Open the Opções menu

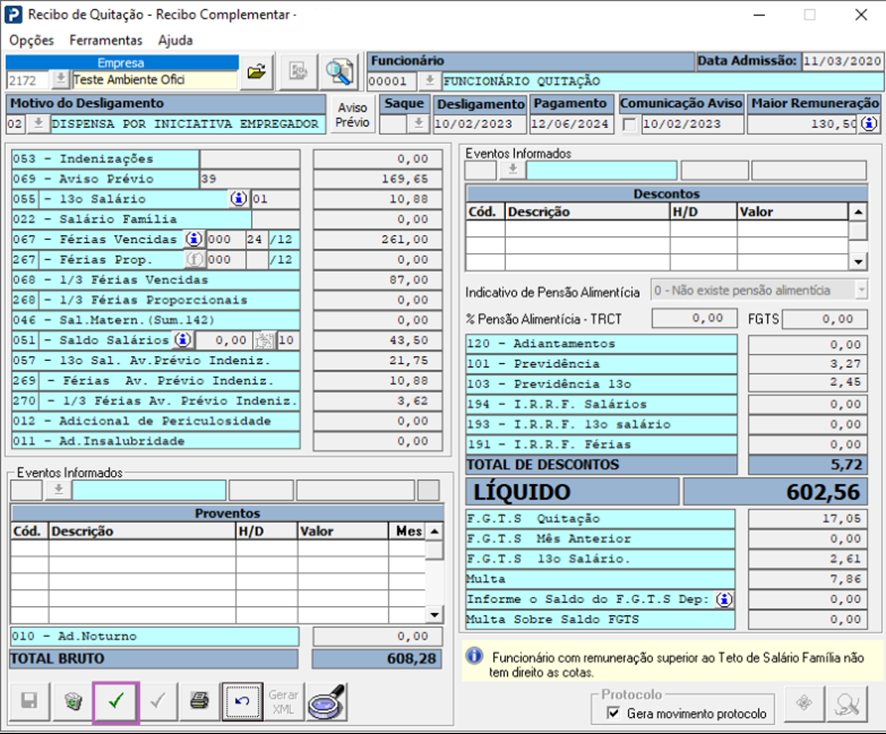[x=31, y=41]
